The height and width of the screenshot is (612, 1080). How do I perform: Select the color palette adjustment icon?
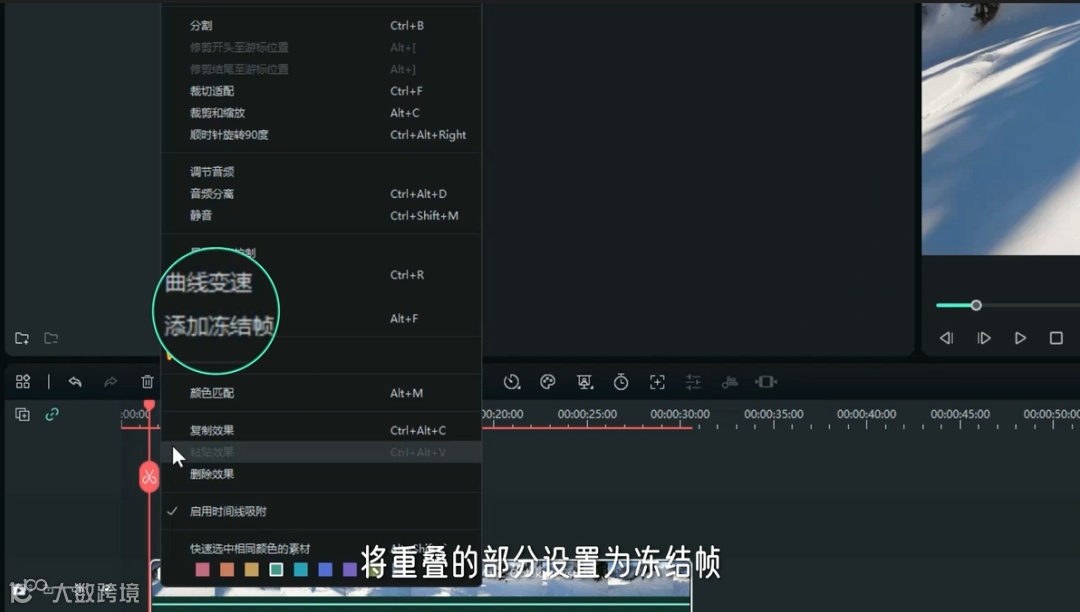pyautogui.click(x=548, y=381)
